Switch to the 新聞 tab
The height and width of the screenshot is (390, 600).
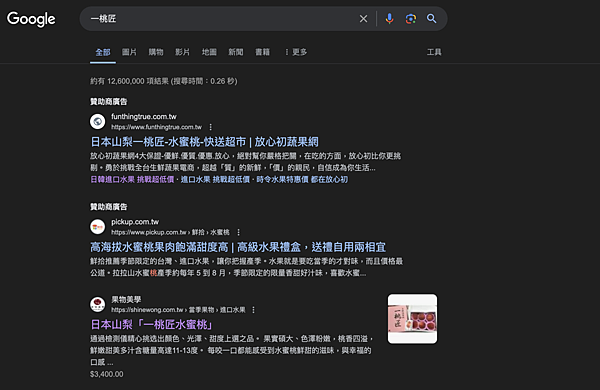pyautogui.click(x=236, y=52)
